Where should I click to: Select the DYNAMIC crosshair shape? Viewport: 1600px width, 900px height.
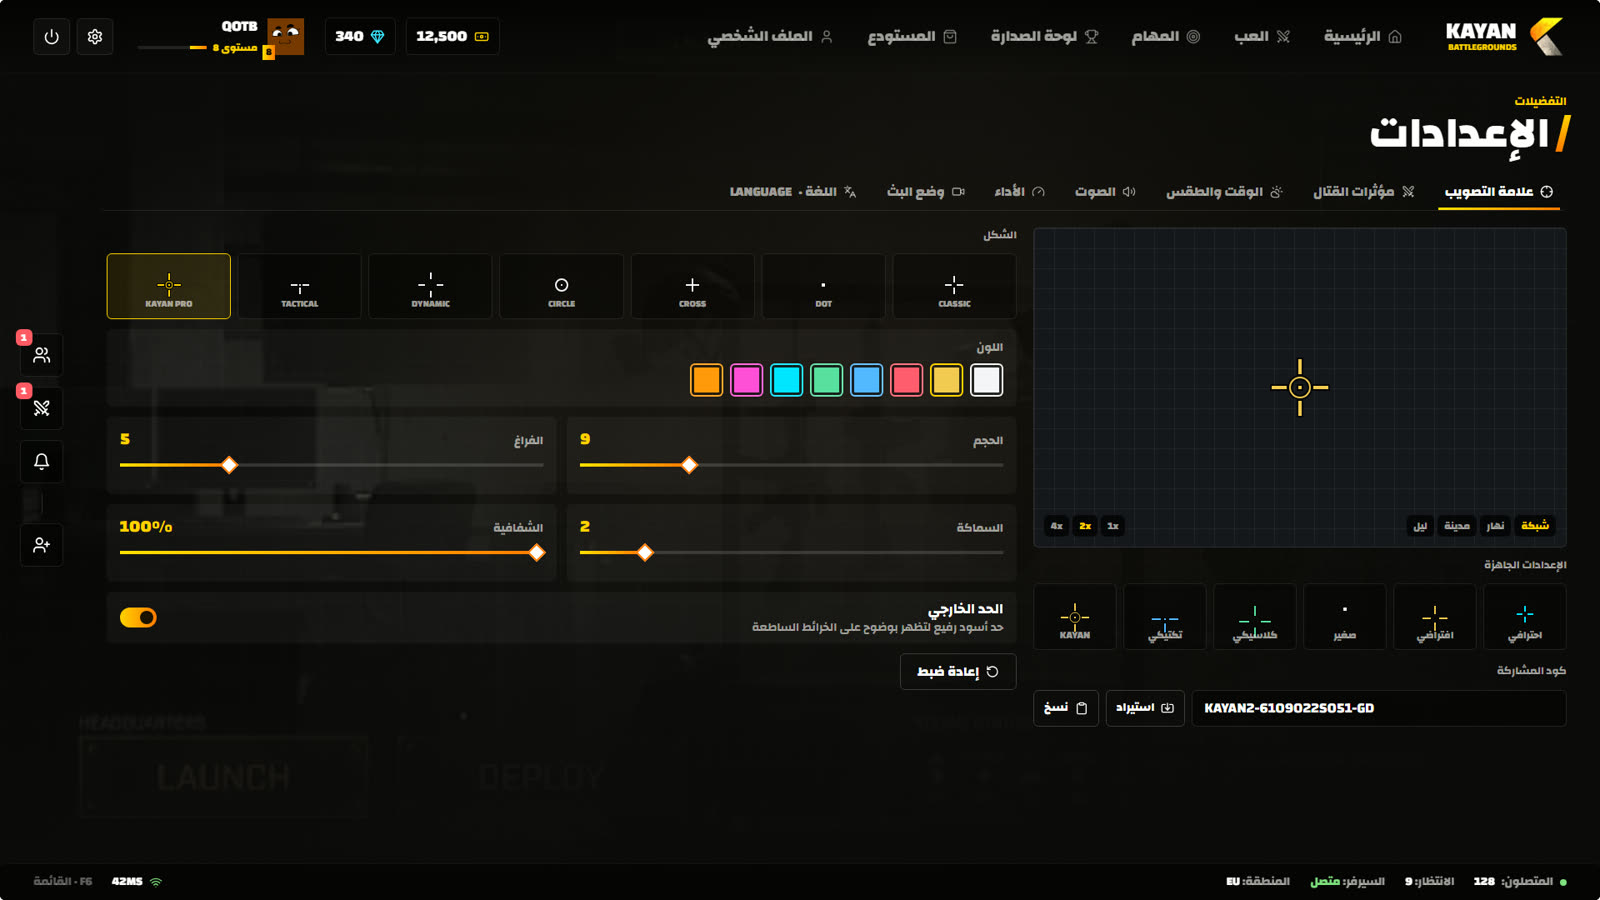tap(431, 286)
